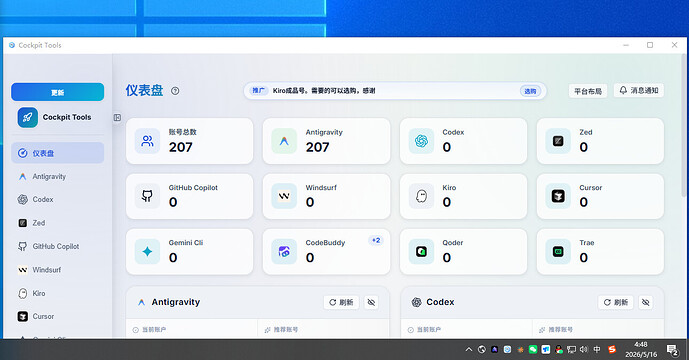Screen dimensions: 689x360
Task: Click the QQ penguin tray icon
Action: click(558, 349)
